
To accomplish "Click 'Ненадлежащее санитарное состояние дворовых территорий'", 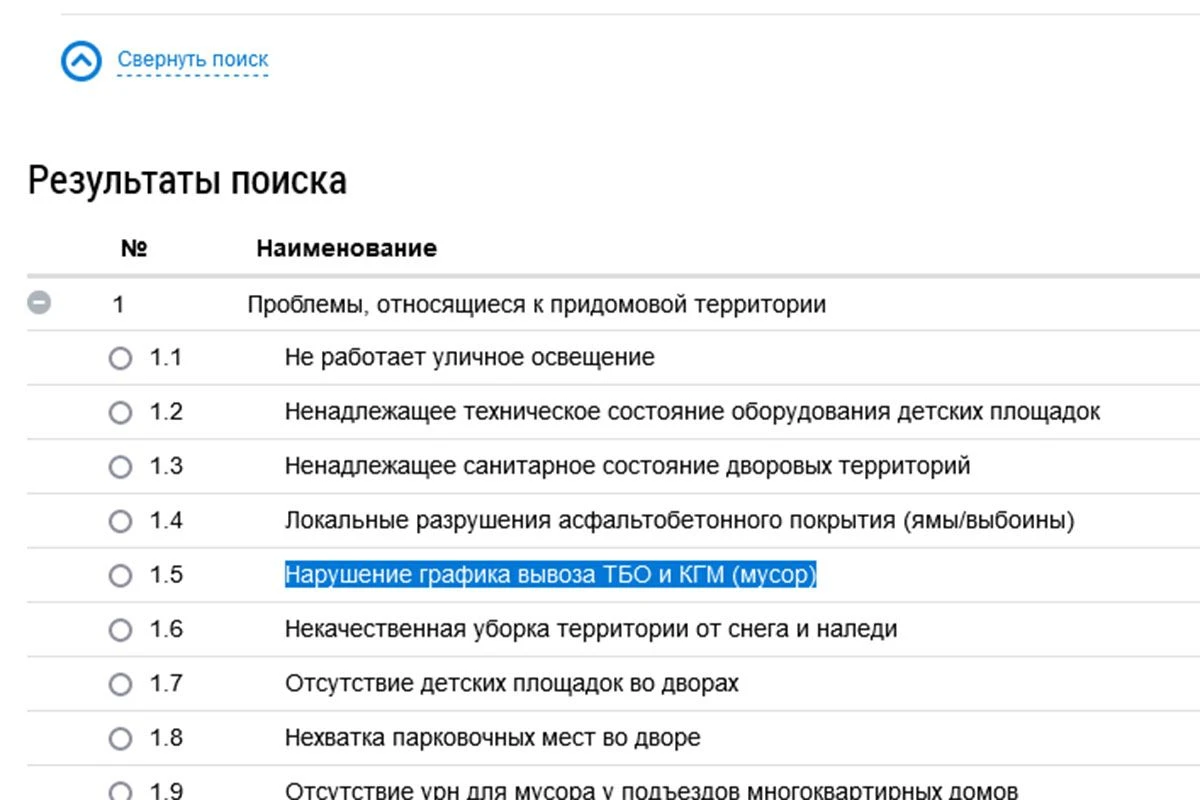I will (627, 466).
